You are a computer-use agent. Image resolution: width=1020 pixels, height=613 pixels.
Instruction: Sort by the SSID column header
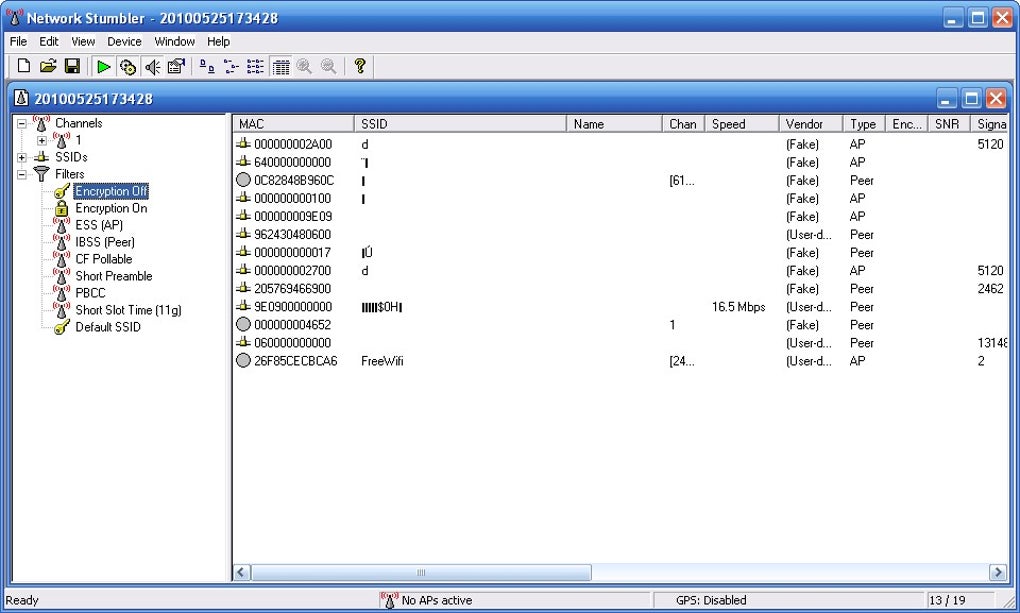point(460,124)
